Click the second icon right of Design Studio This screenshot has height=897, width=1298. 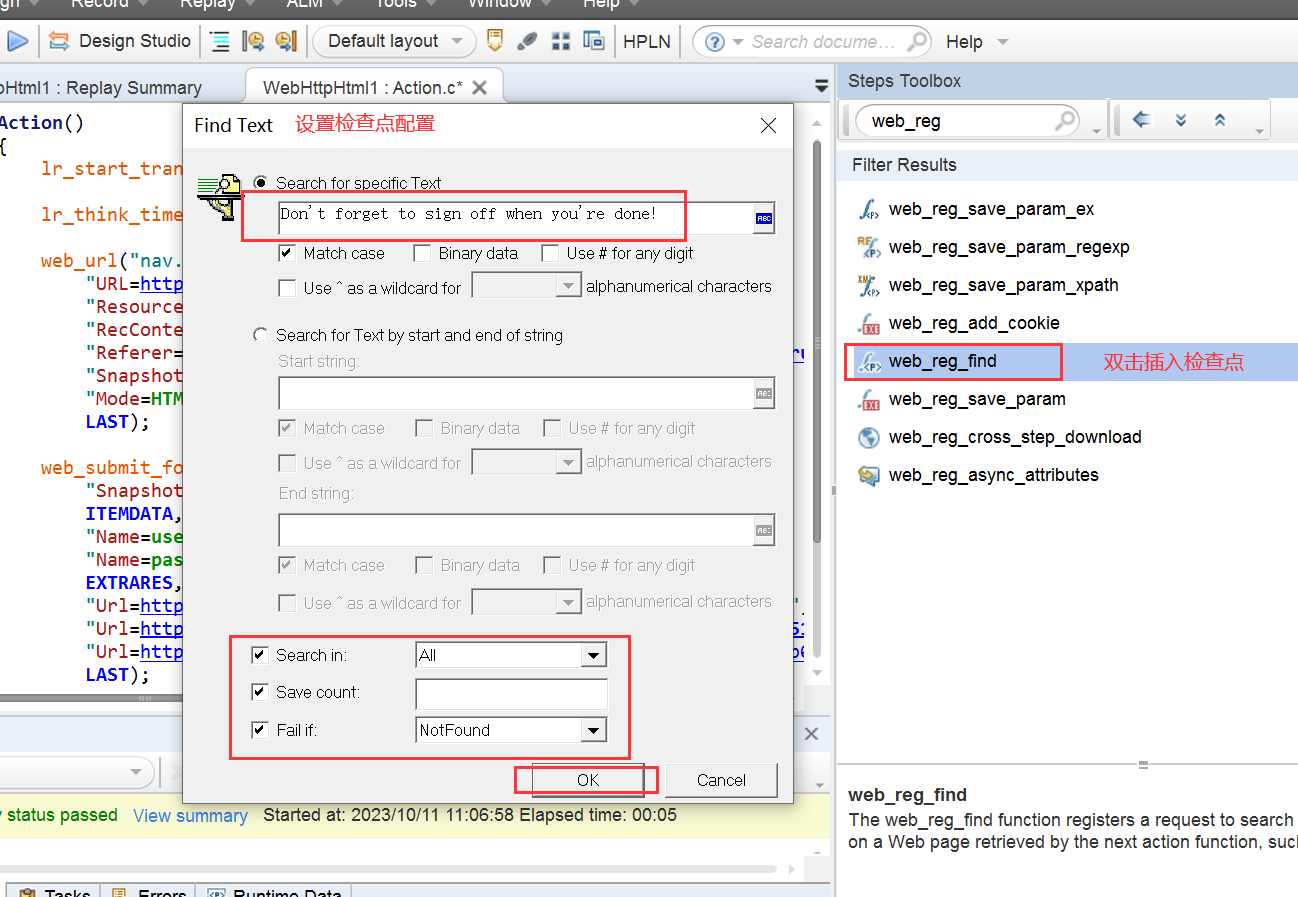tap(253, 41)
